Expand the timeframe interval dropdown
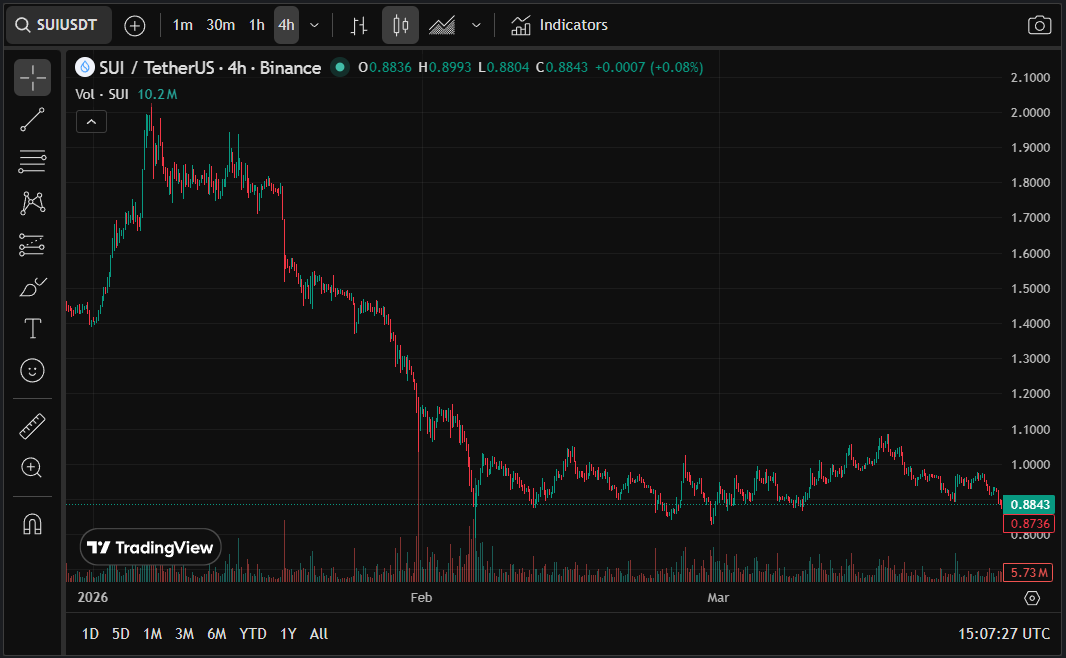The image size is (1066, 658). [314, 25]
